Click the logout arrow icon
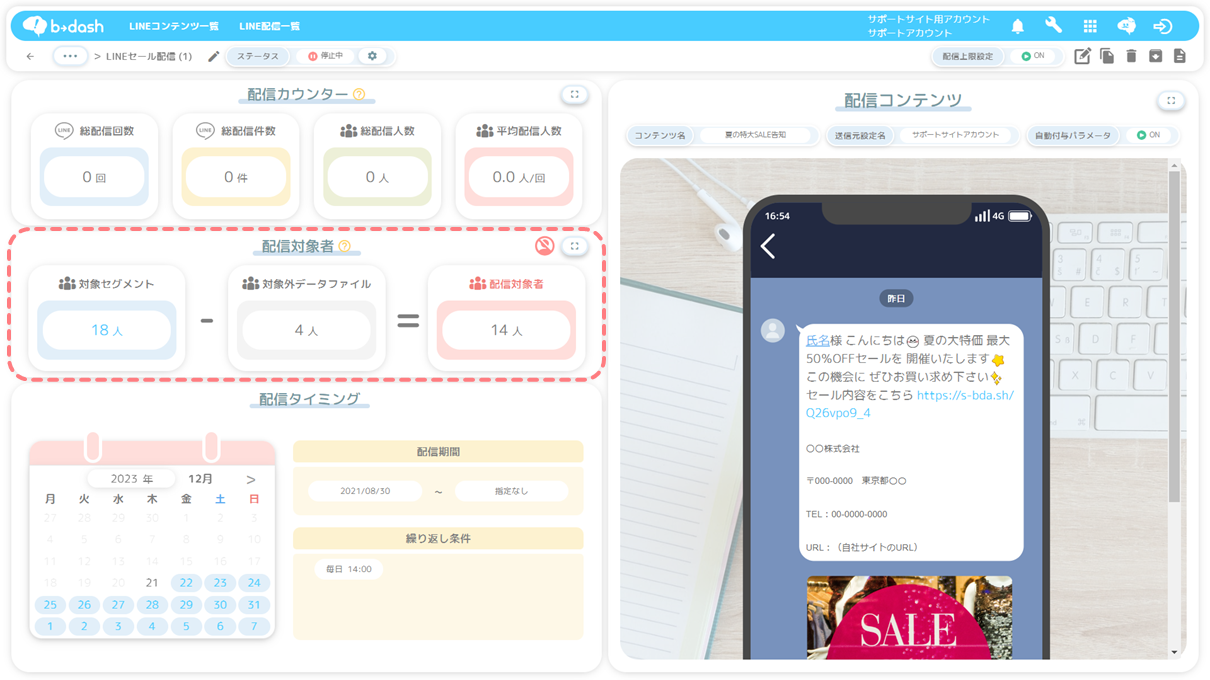This screenshot has height=680, width=1210. [1162, 26]
